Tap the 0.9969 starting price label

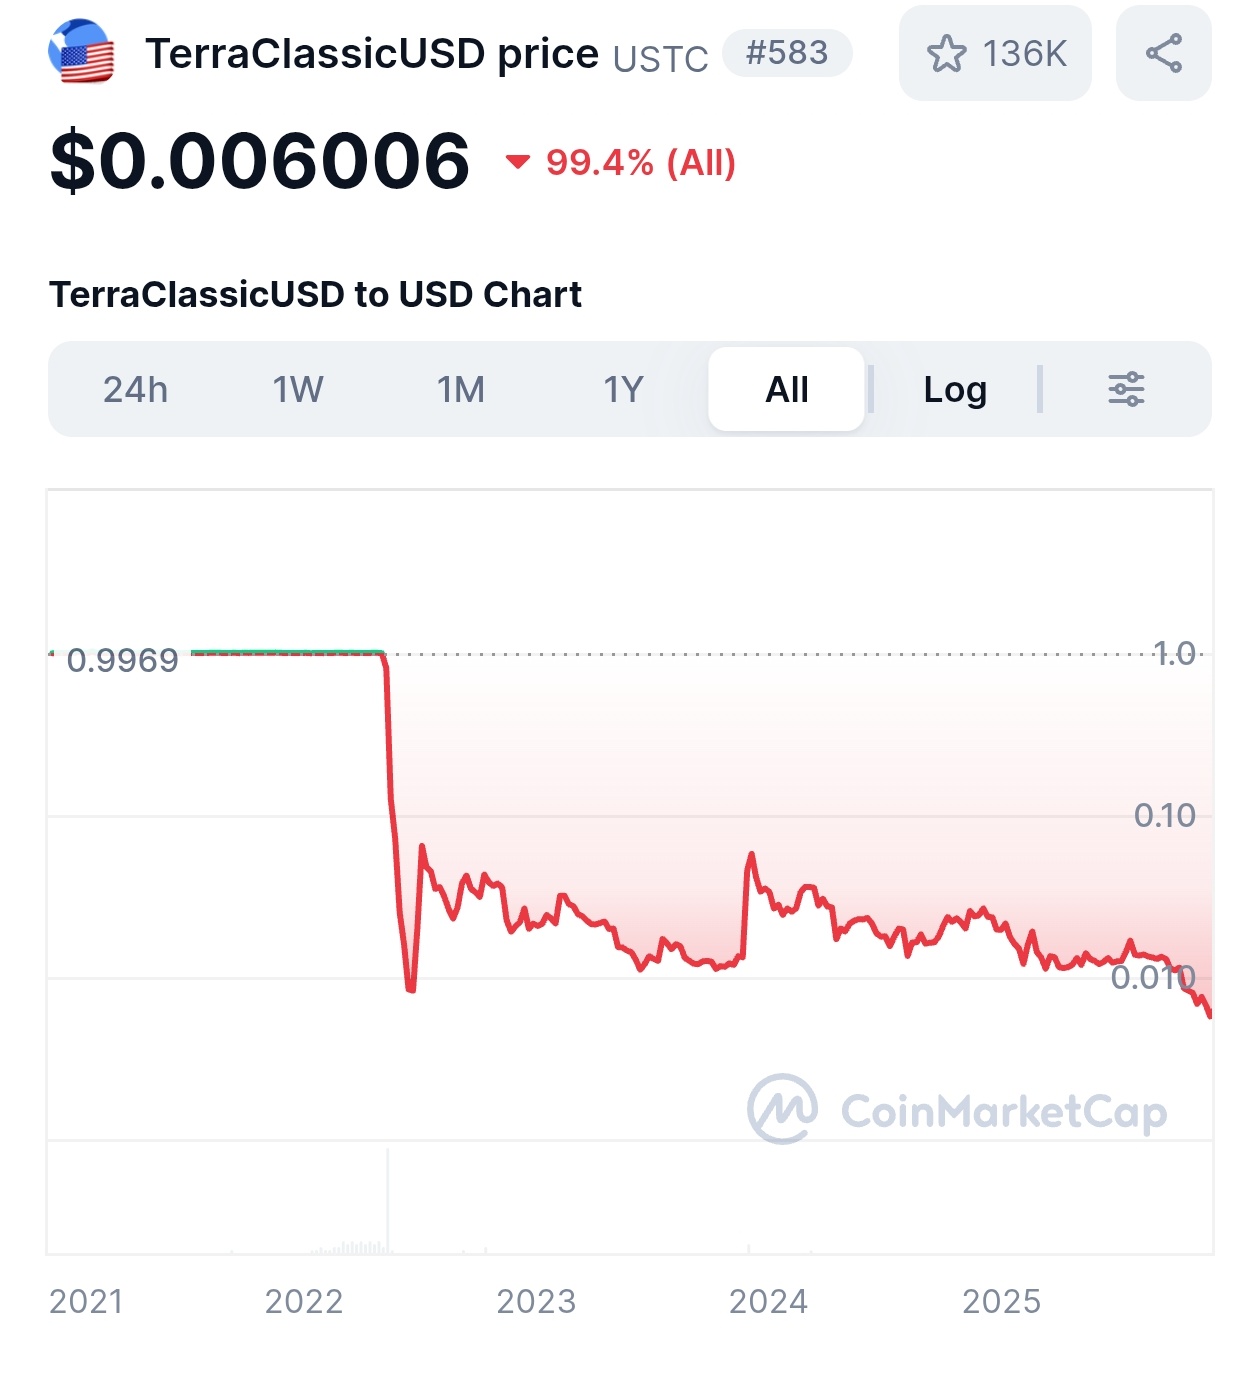(x=122, y=660)
